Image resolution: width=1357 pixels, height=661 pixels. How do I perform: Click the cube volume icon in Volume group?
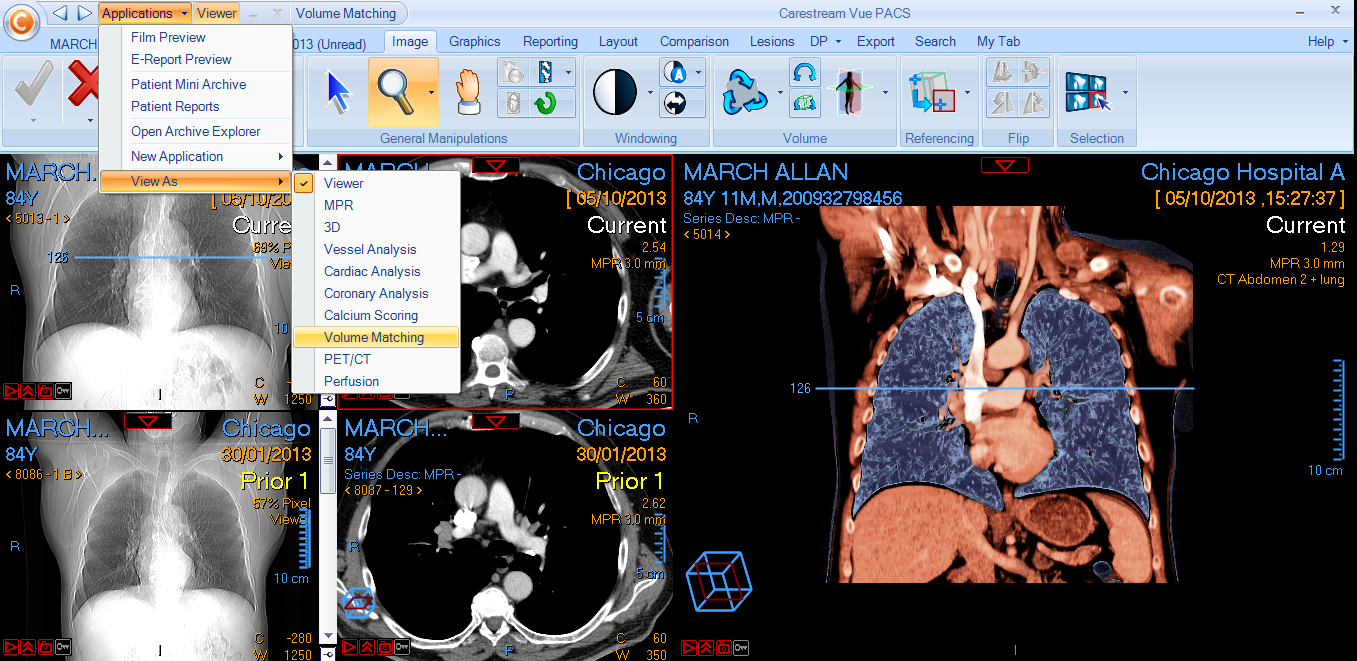point(805,102)
